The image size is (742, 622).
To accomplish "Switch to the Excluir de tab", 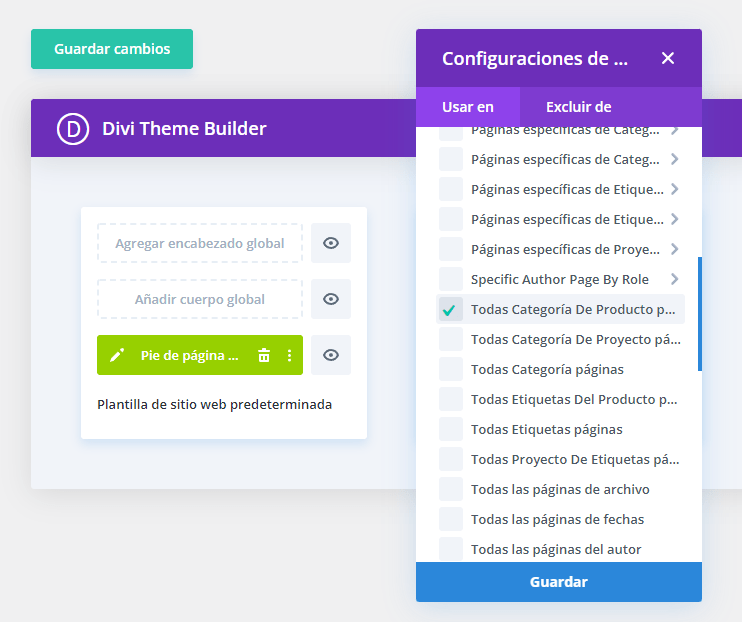I will 578,107.
